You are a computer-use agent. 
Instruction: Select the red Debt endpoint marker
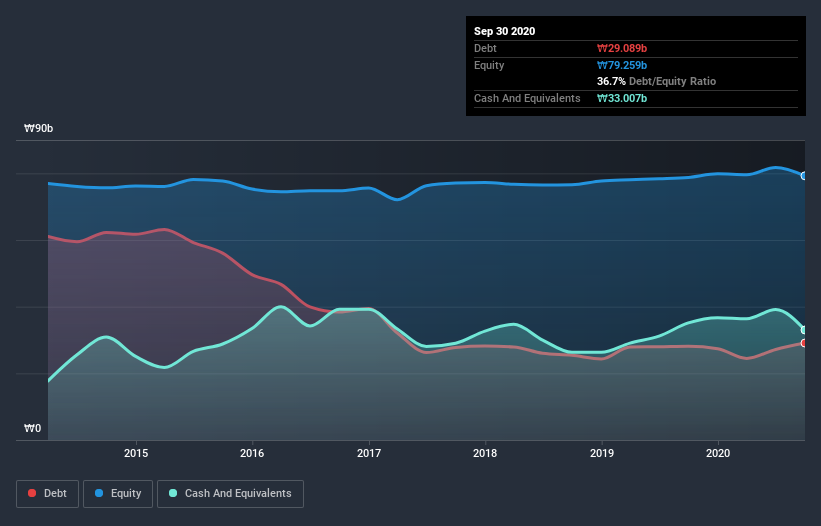[x=804, y=343]
